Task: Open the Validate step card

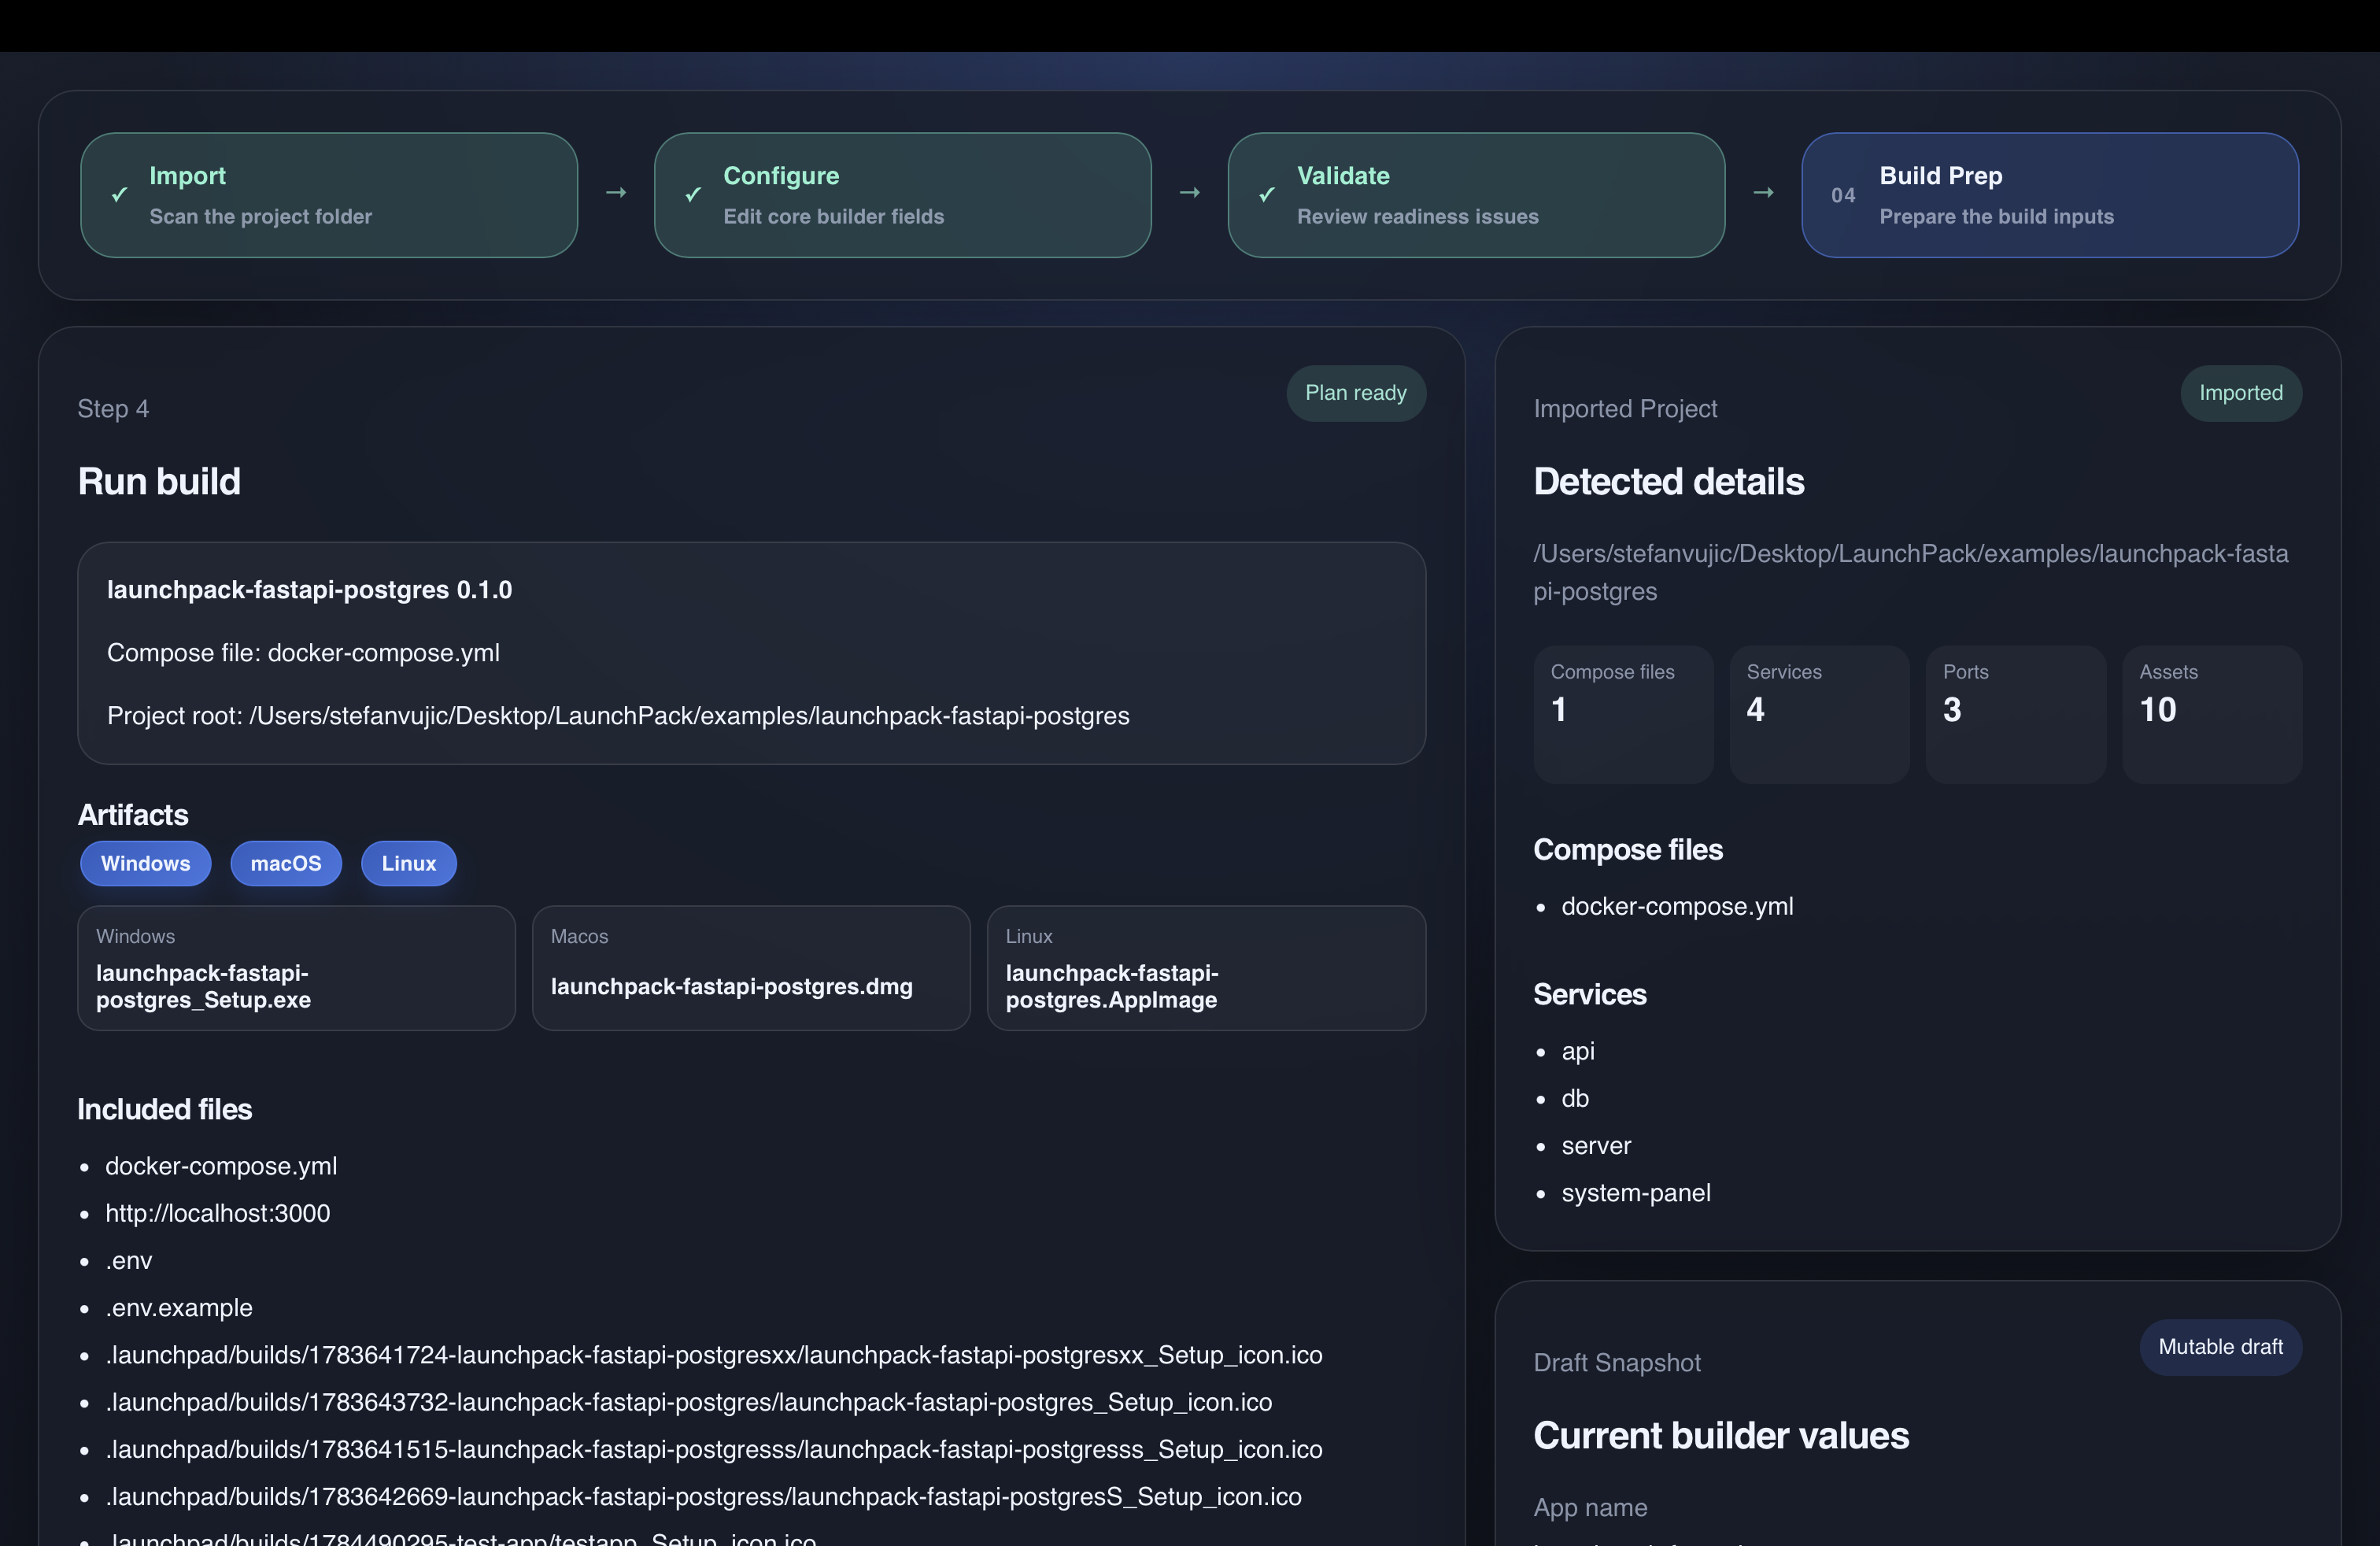Action: (x=1476, y=195)
